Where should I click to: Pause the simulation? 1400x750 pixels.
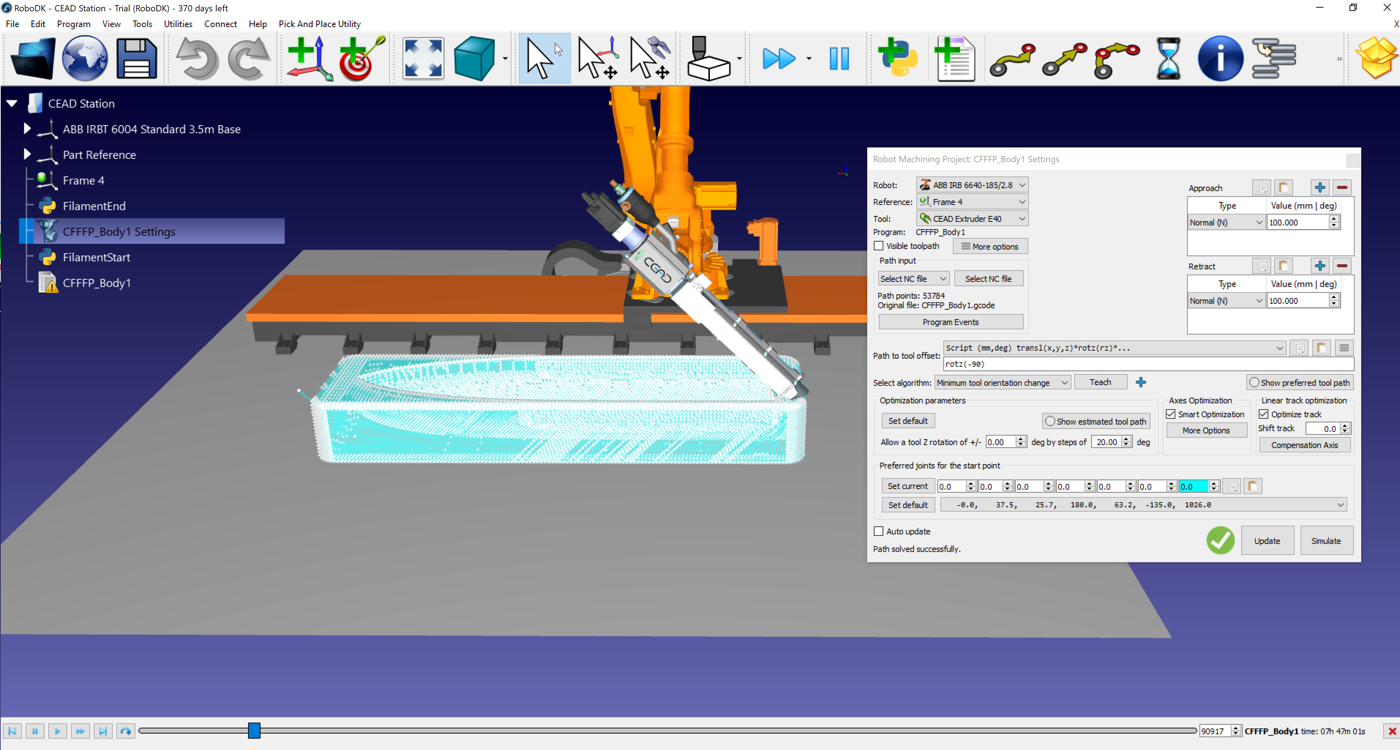839,58
